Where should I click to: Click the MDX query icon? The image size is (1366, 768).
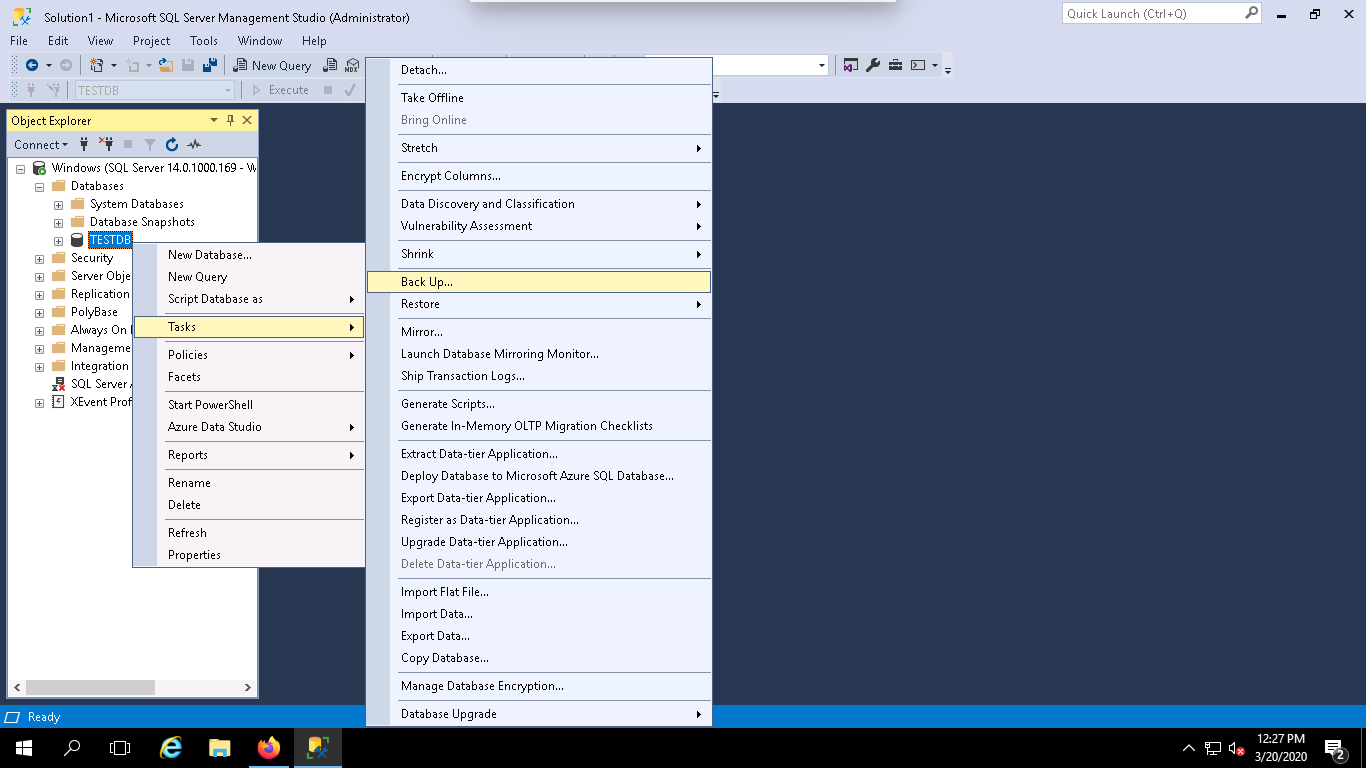(x=351, y=65)
